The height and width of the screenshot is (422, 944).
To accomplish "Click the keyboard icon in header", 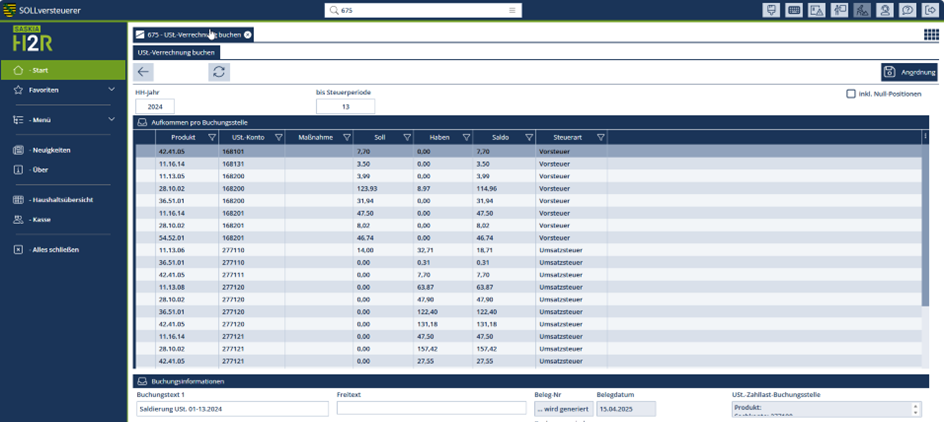I will [x=794, y=10].
